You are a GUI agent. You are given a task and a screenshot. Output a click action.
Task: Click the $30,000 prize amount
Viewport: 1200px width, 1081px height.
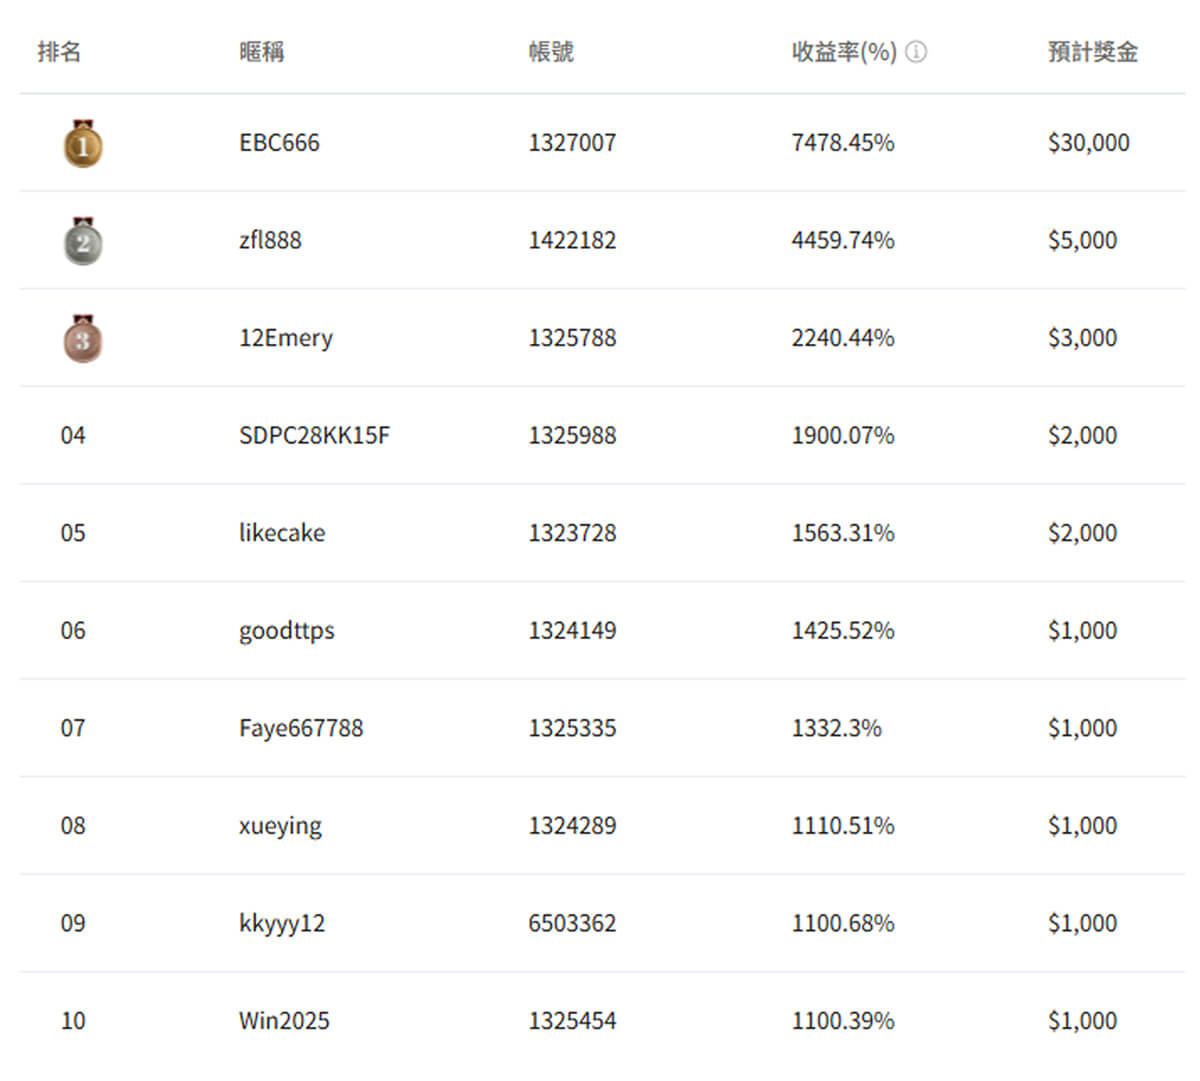[x=1088, y=143]
